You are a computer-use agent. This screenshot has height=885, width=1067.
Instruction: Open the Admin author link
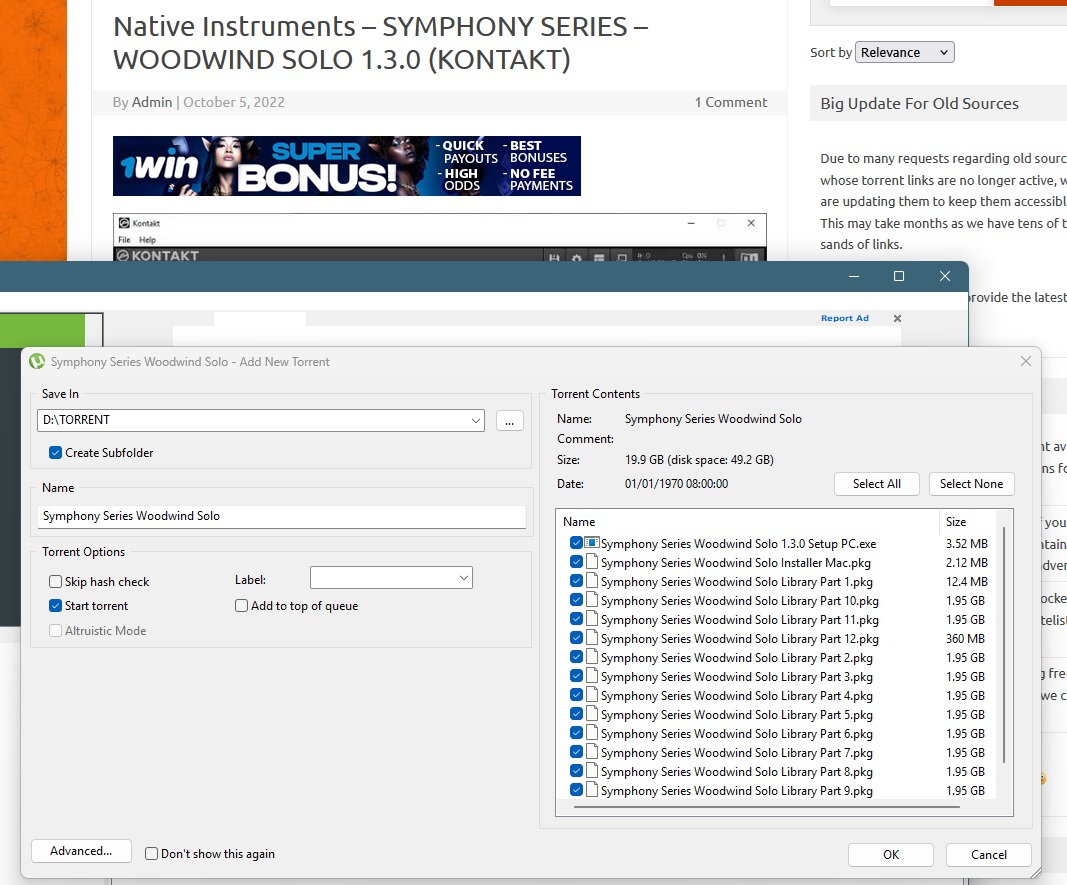point(152,102)
